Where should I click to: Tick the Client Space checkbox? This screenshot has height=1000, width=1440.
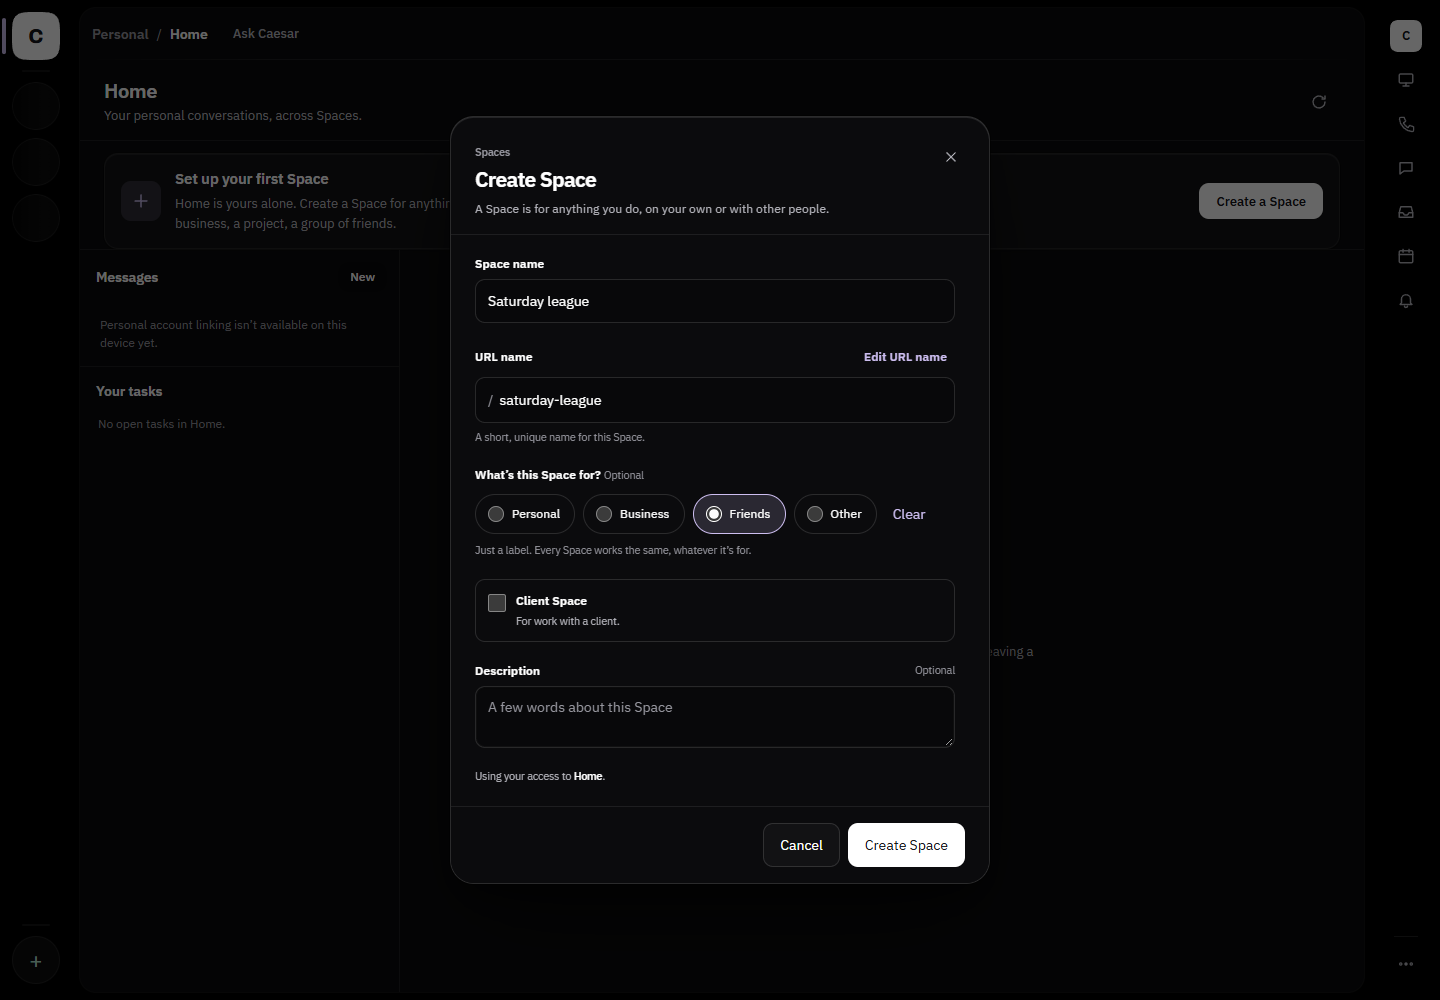click(x=497, y=603)
